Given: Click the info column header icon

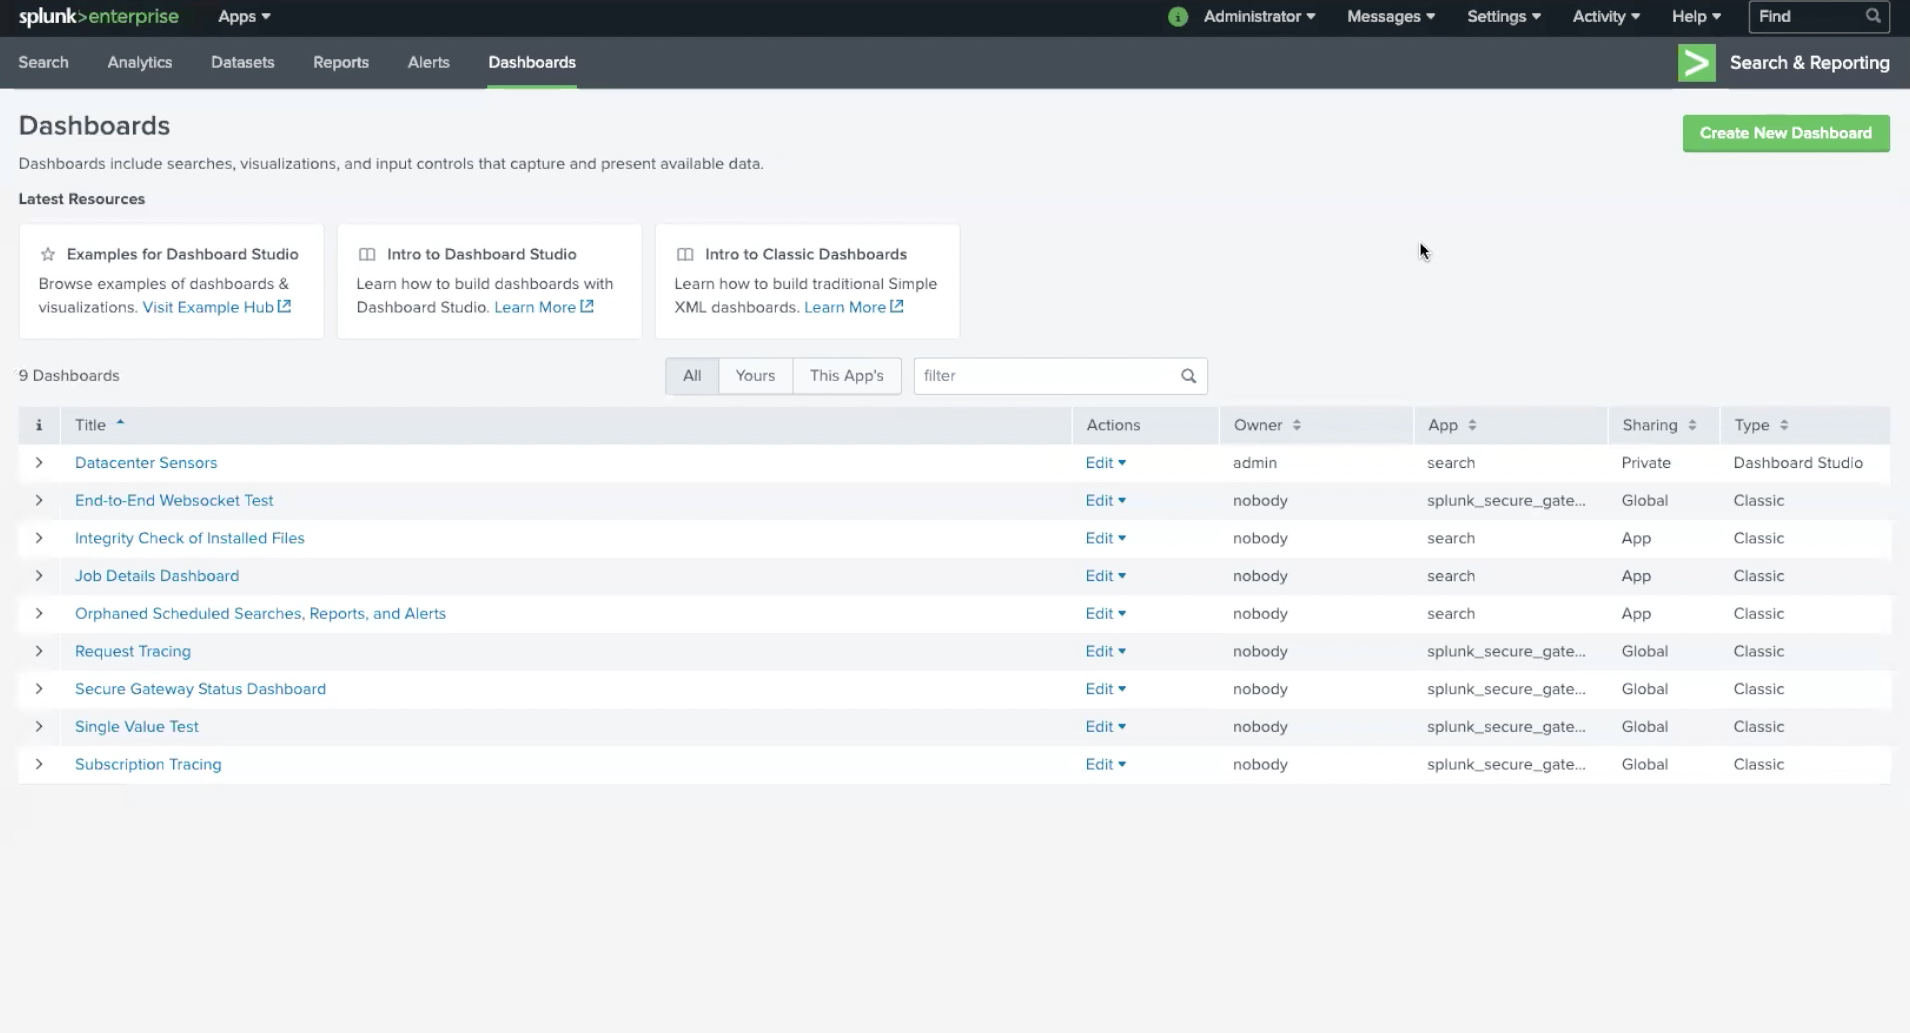Looking at the screenshot, I should coord(39,425).
